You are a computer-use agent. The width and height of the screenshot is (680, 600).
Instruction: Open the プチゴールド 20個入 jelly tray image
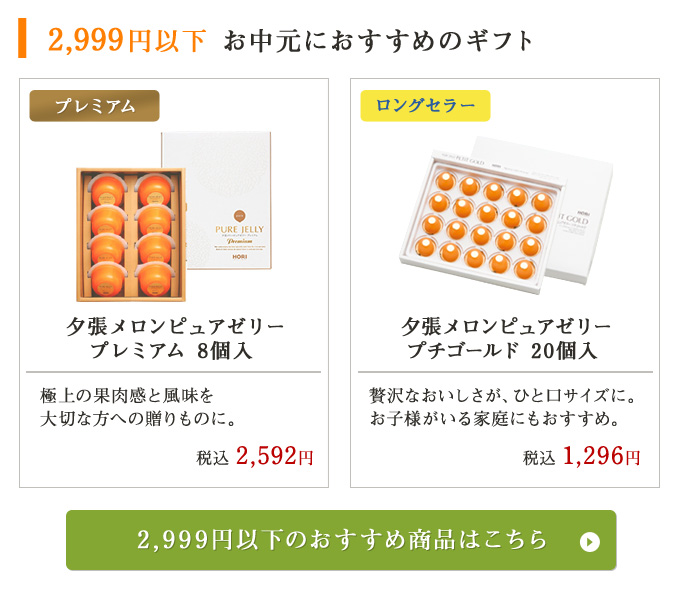click(x=506, y=215)
